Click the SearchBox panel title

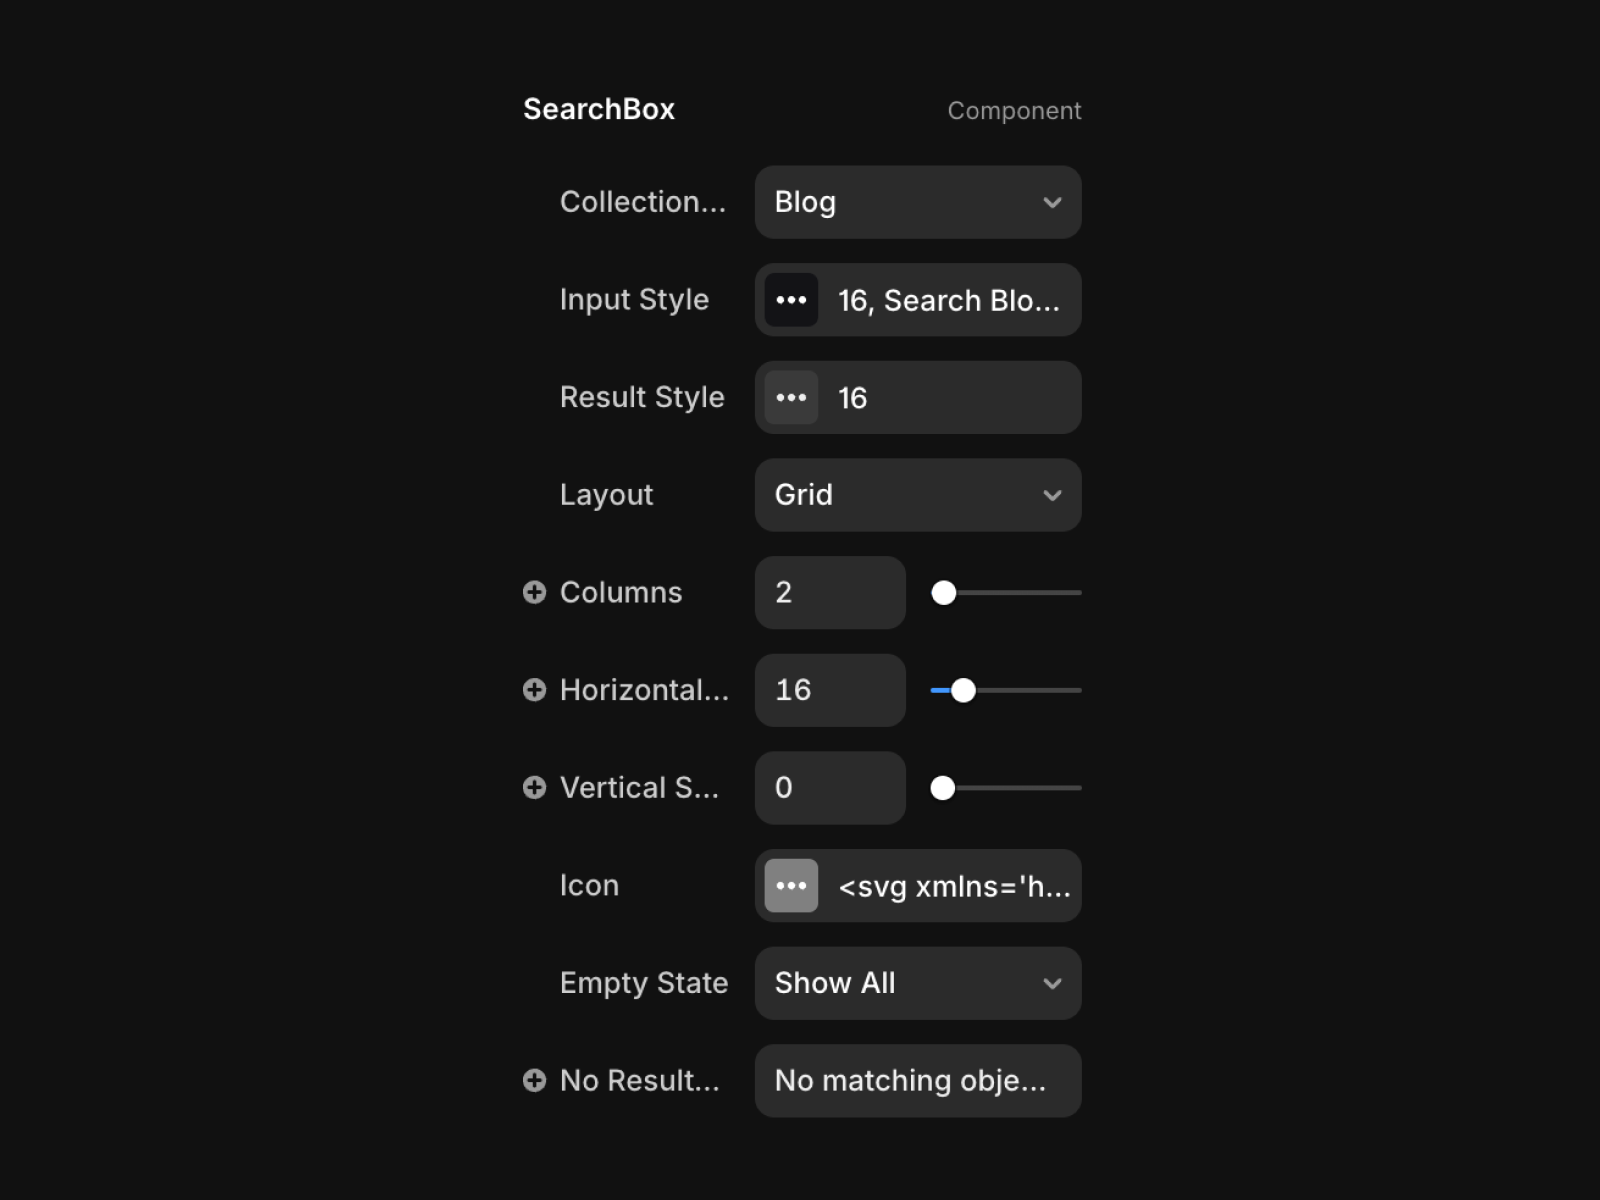coord(599,109)
